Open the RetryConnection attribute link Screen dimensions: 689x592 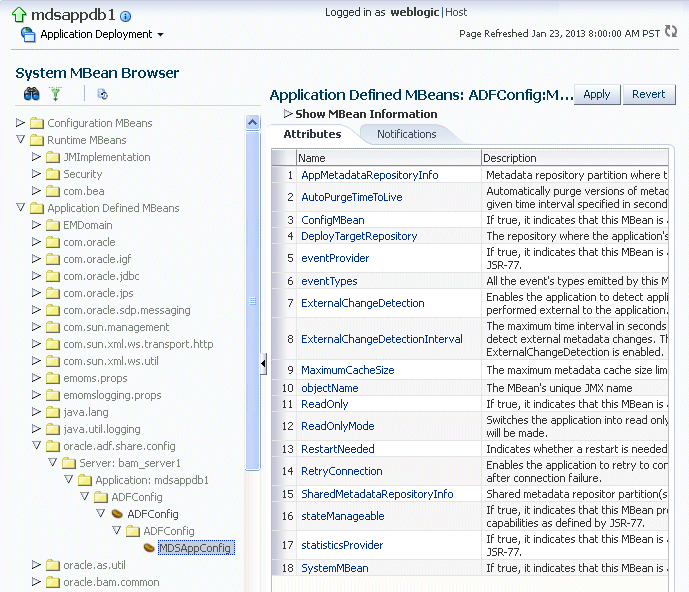point(341,471)
